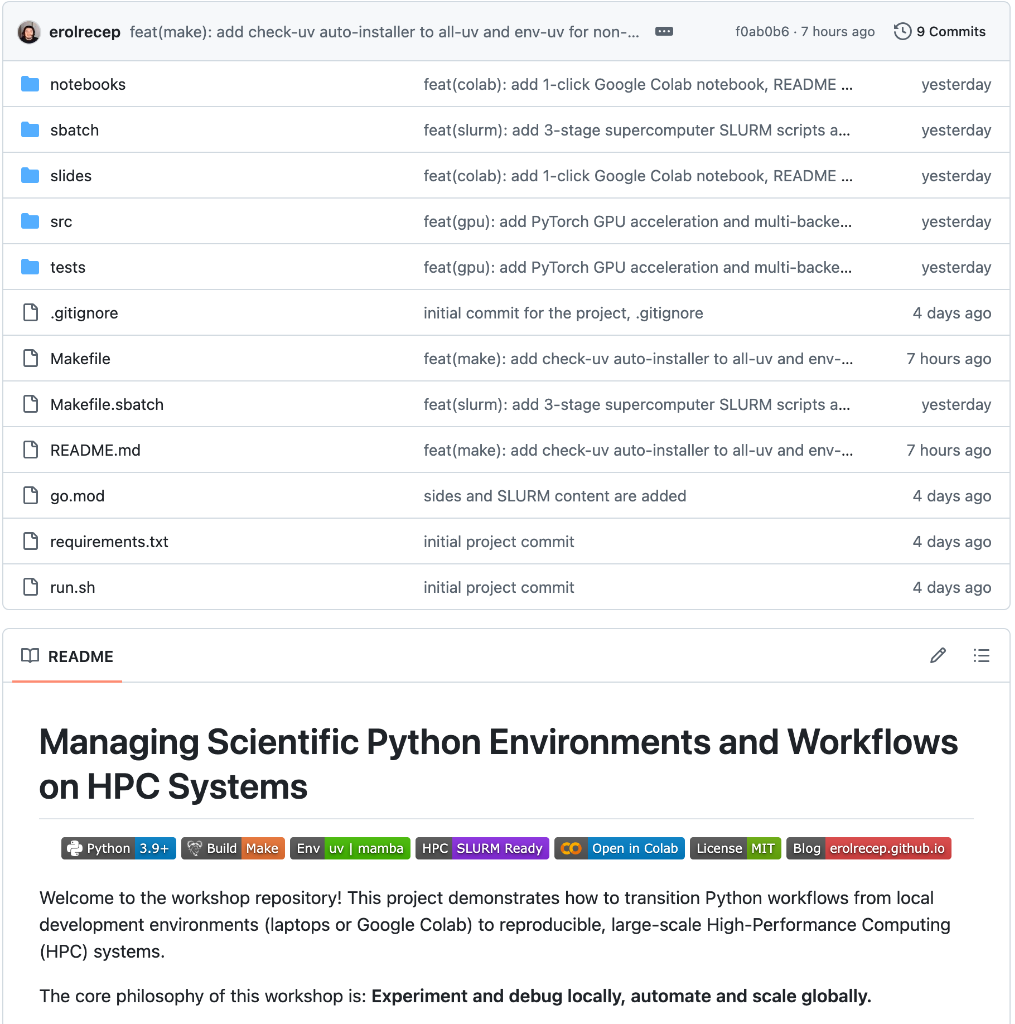This screenshot has height=1024, width=1015.
Task: Click the README main heading title
Action: [498, 764]
